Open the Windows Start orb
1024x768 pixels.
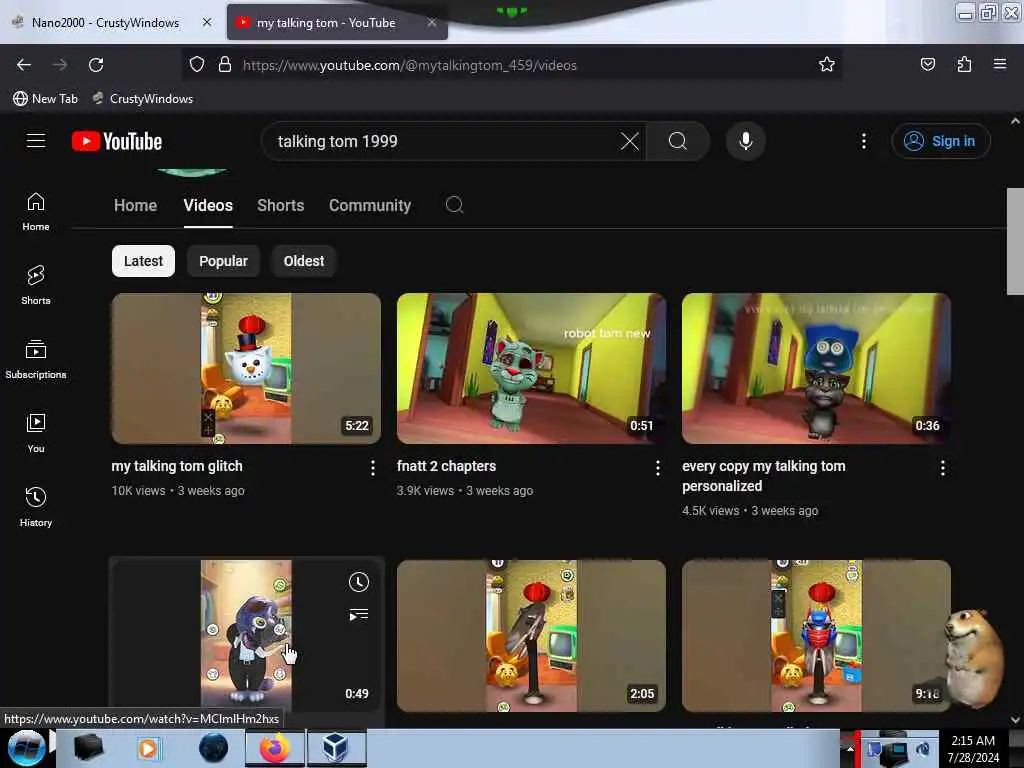(26, 748)
